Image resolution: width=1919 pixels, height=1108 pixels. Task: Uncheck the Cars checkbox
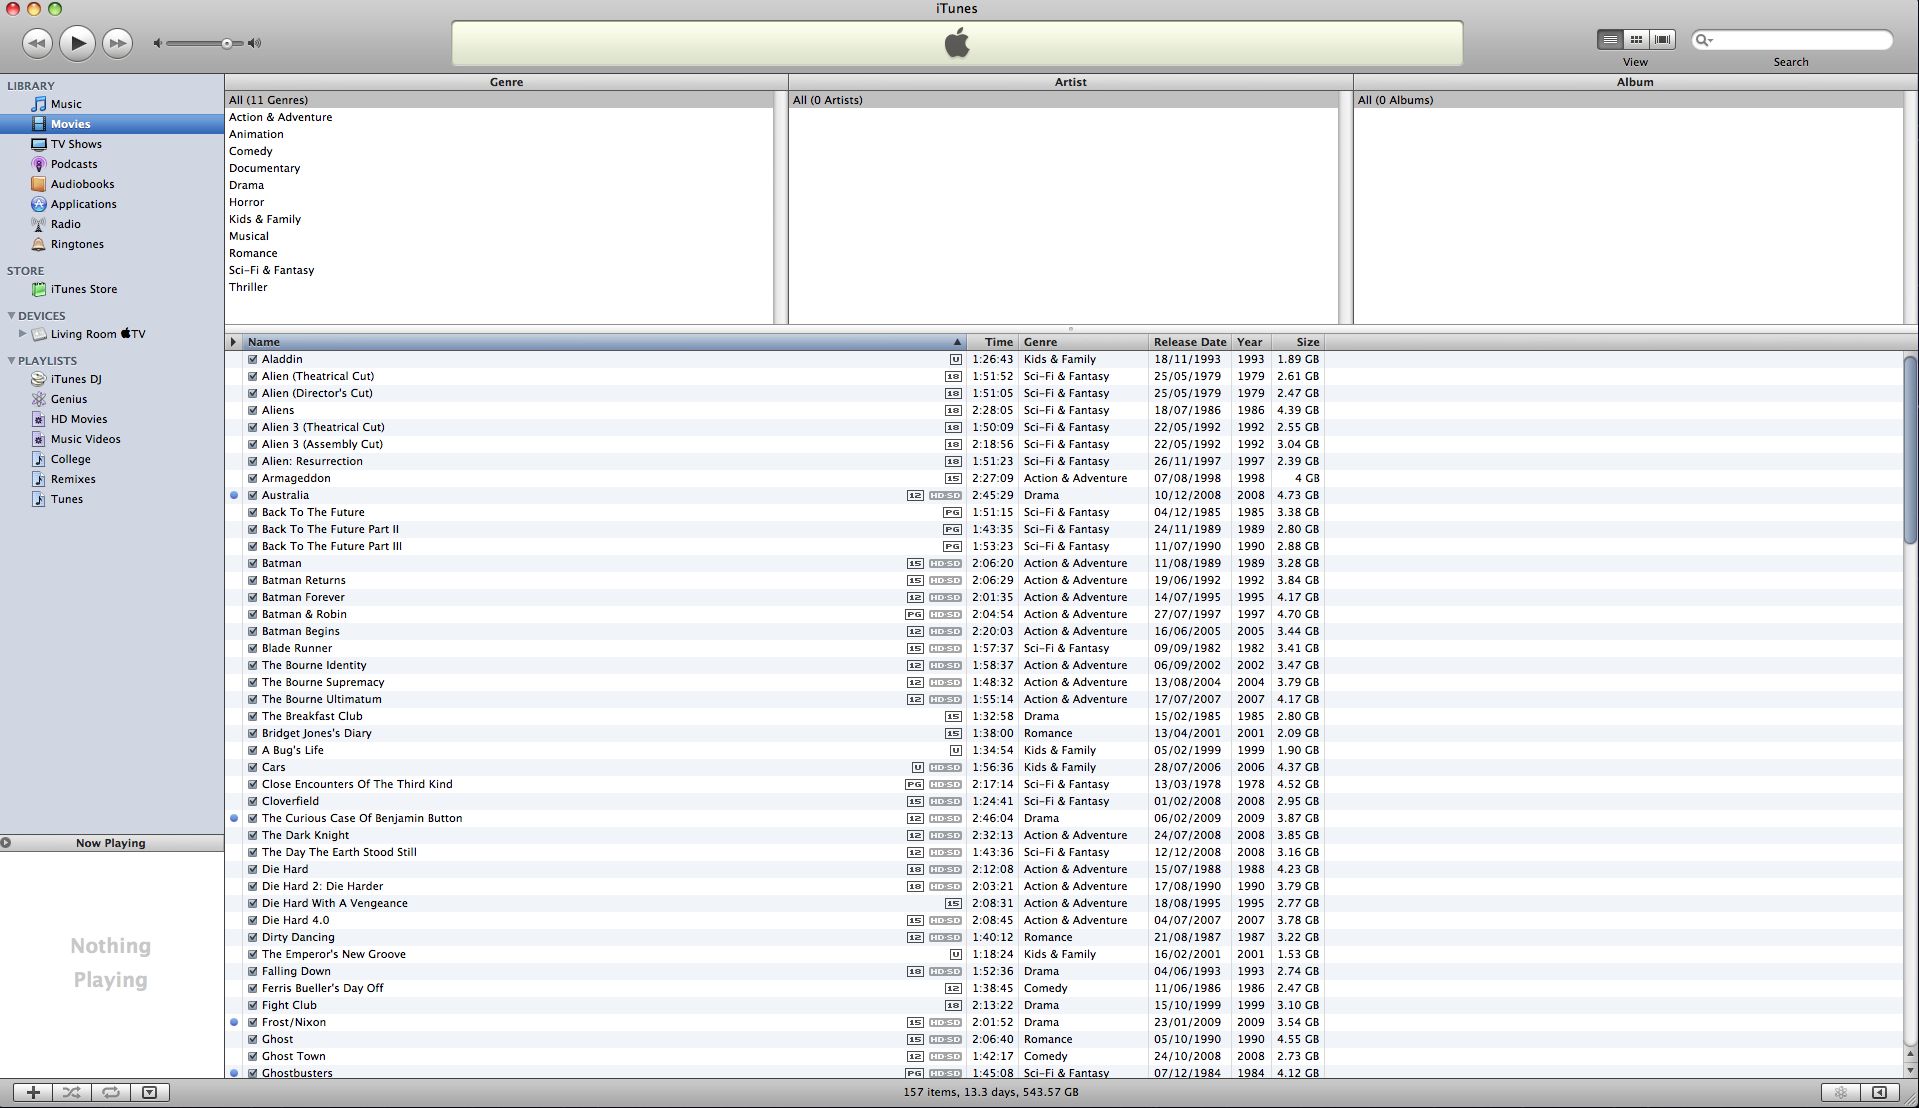pyautogui.click(x=253, y=767)
